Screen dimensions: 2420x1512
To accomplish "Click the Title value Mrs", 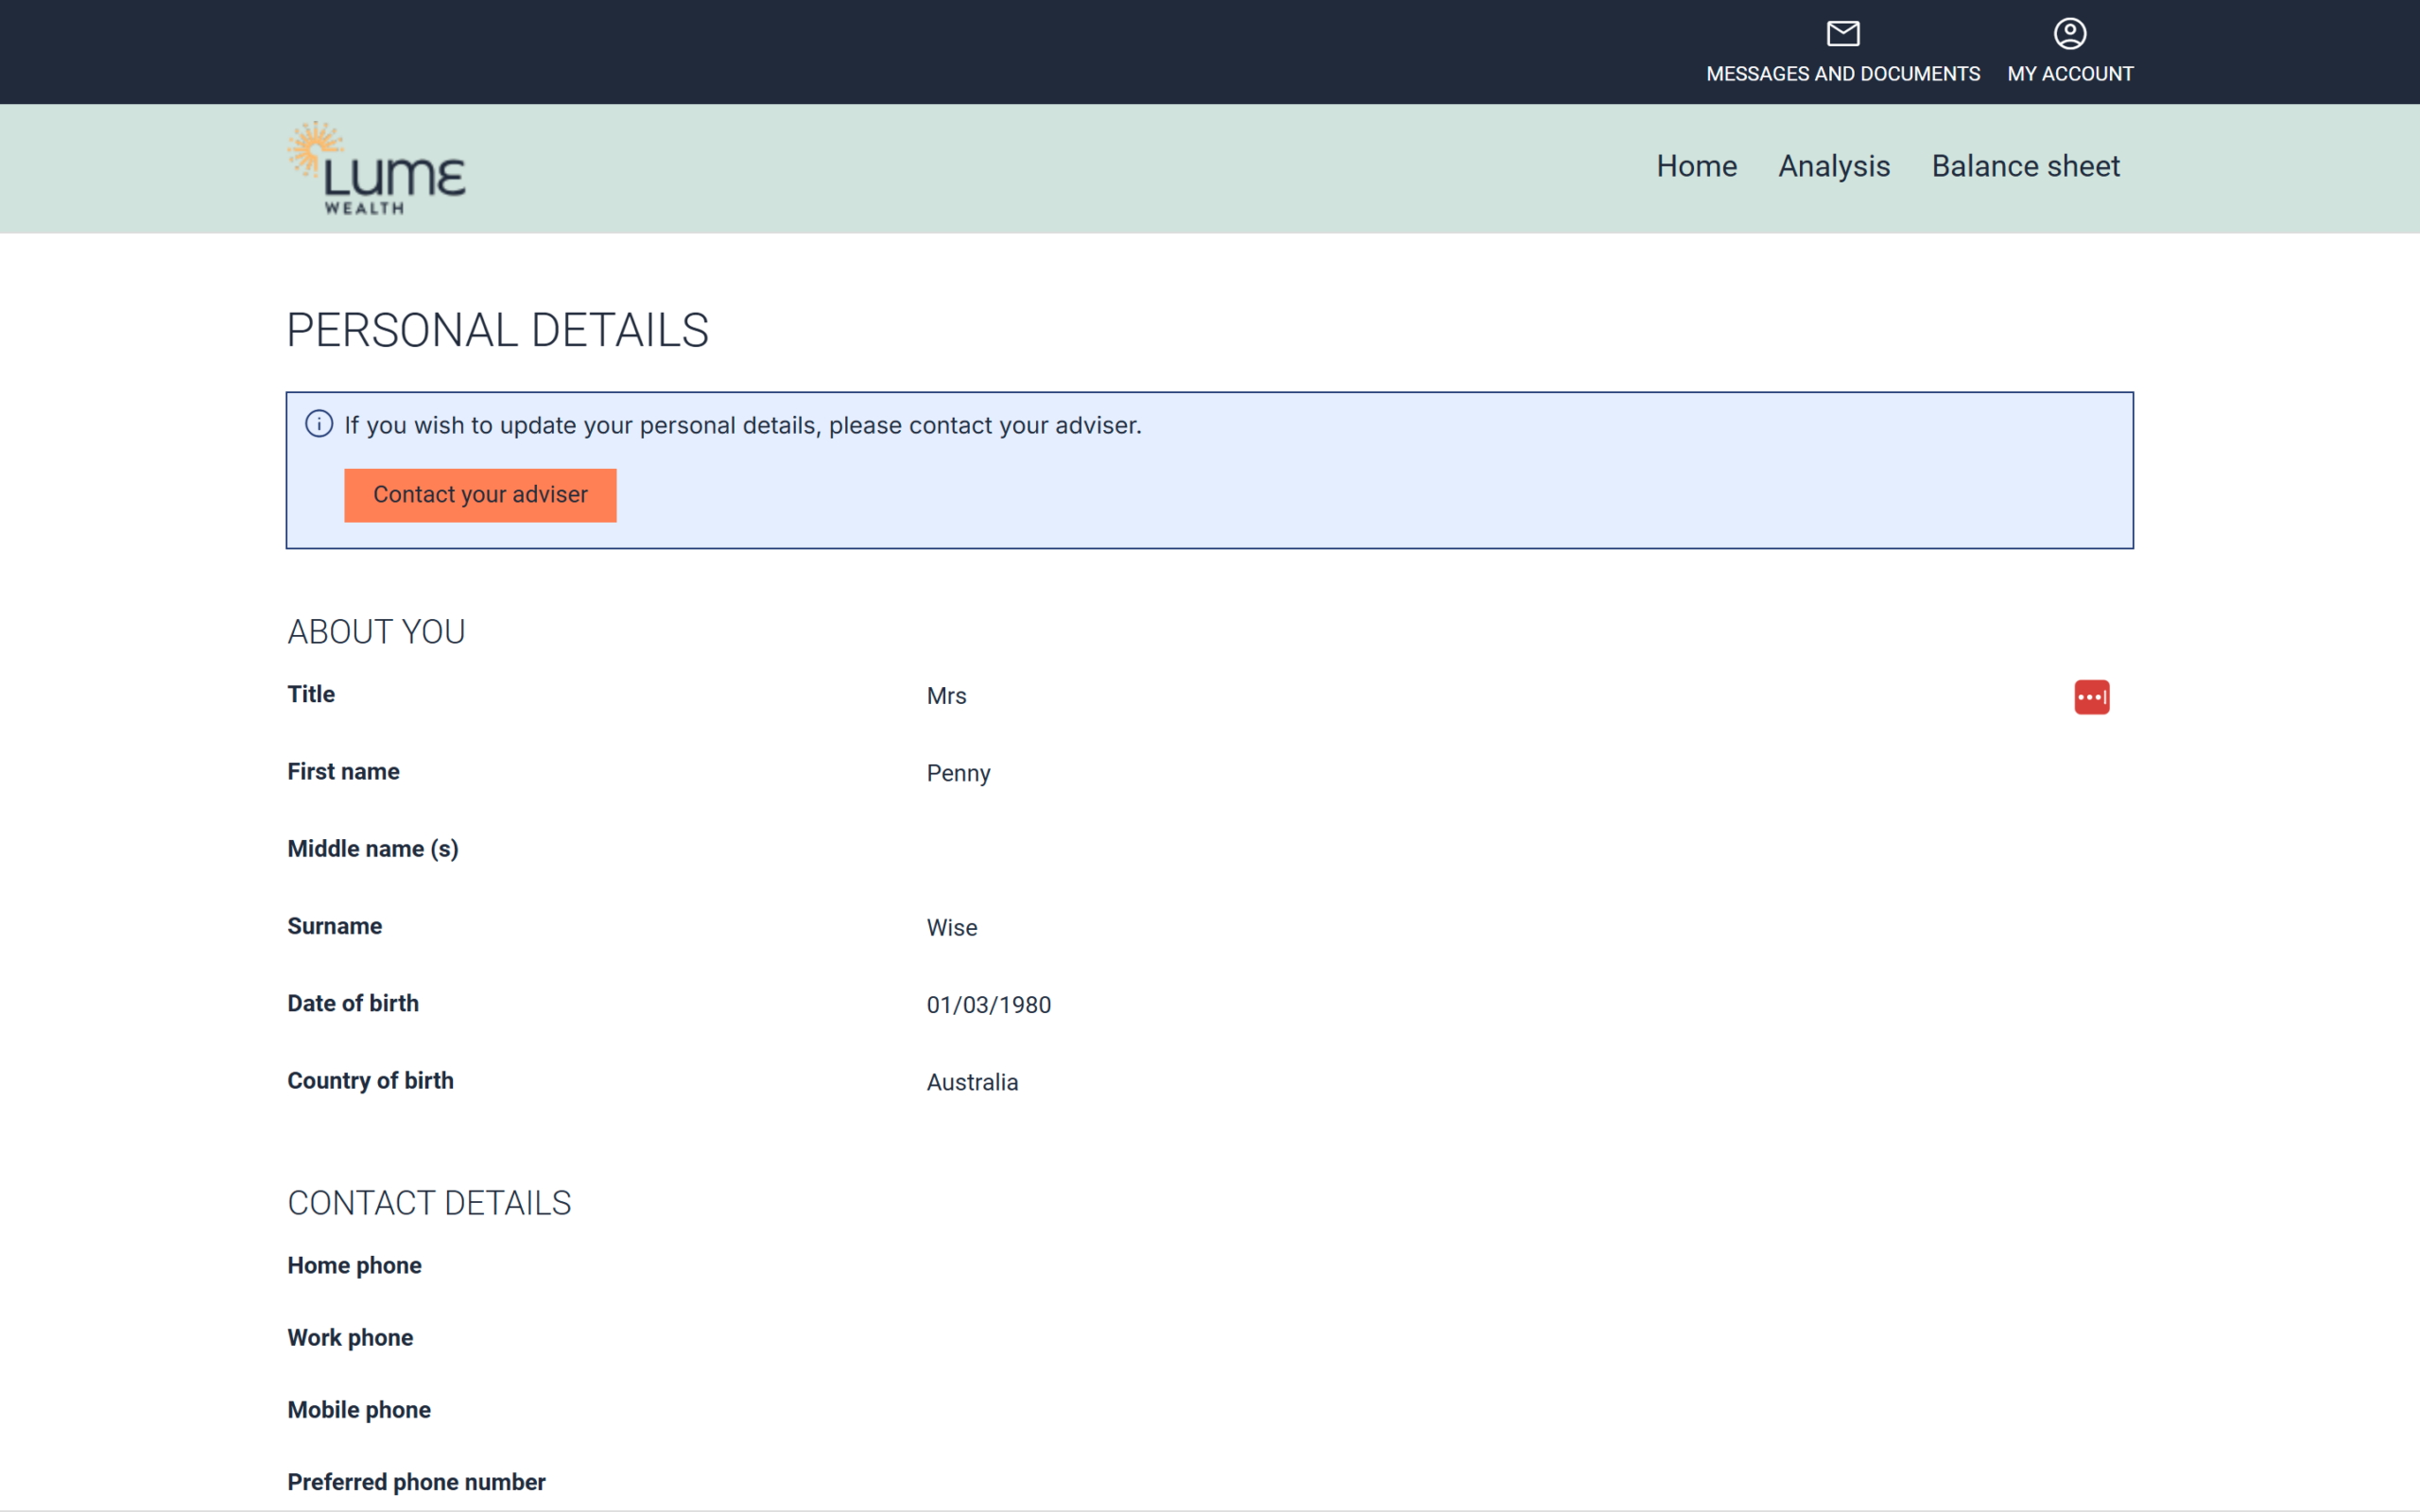I will tap(946, 696).
